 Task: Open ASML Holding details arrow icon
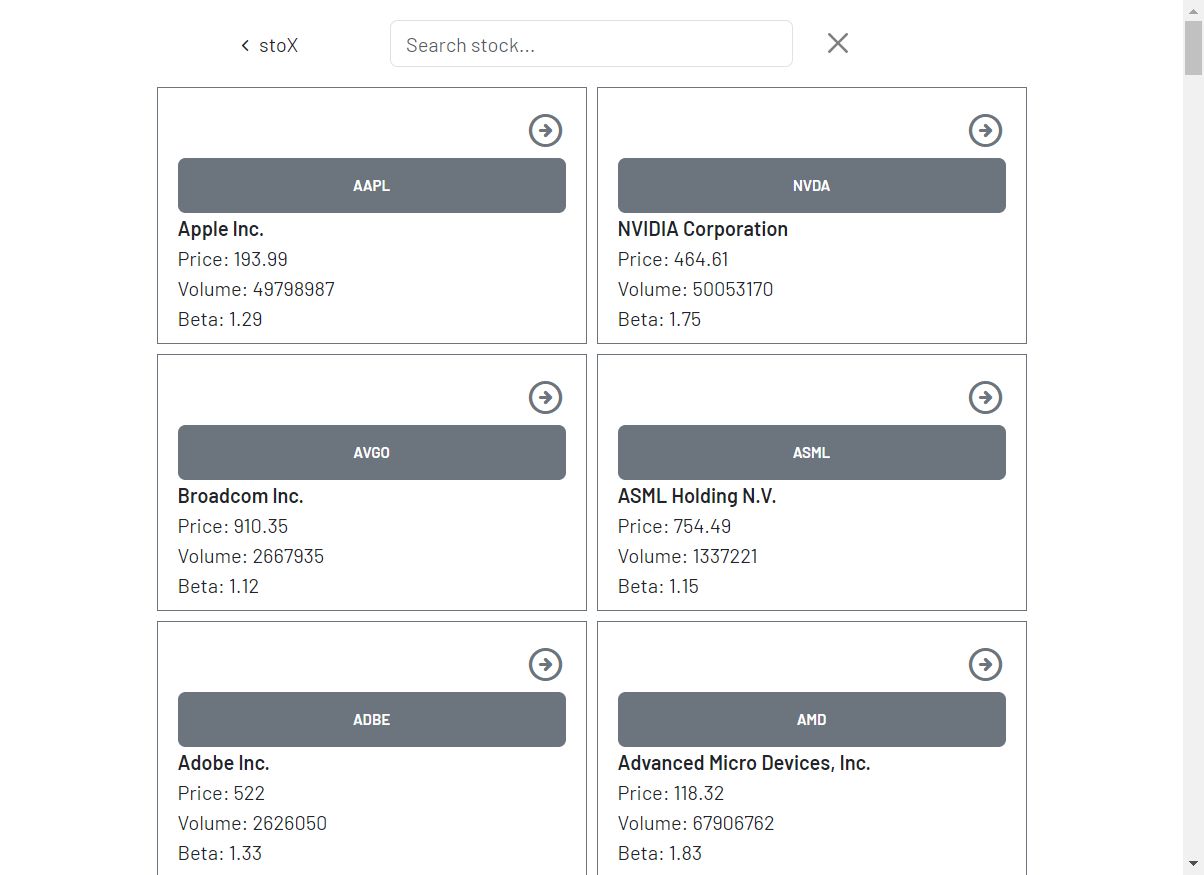coord(986,397)
